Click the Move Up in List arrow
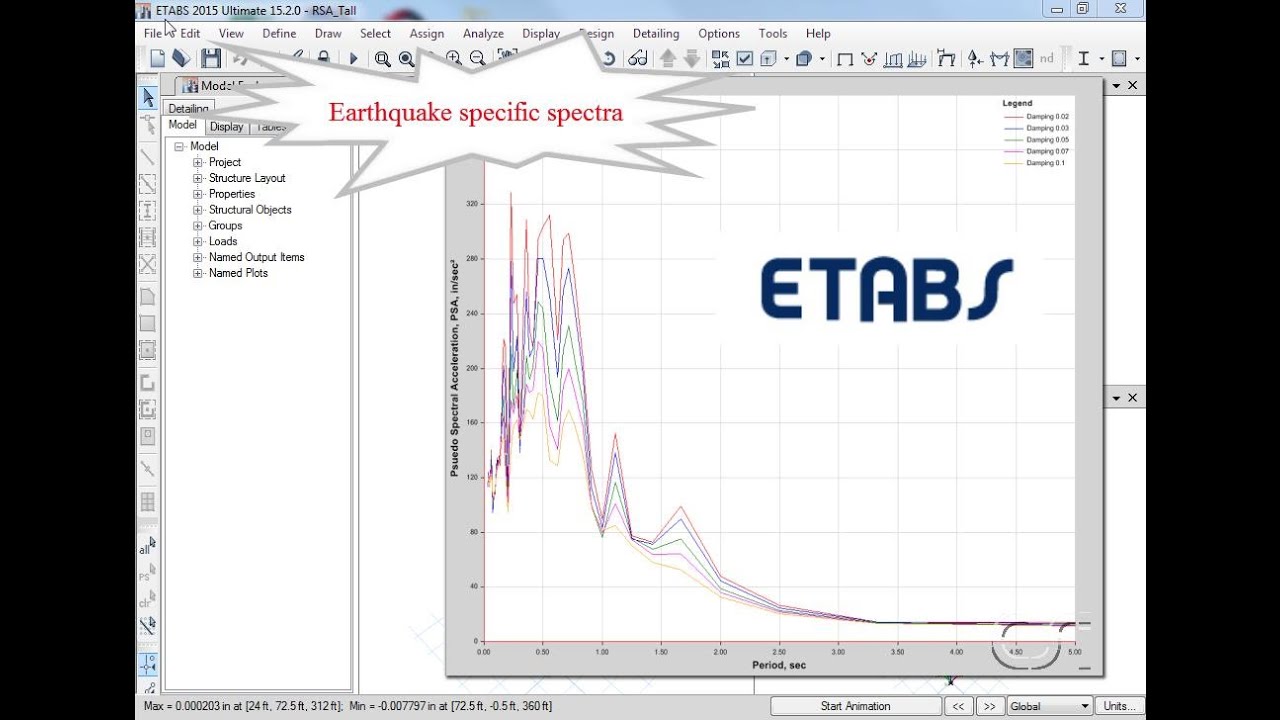1280x720 pixels. (x=668, y=59)
